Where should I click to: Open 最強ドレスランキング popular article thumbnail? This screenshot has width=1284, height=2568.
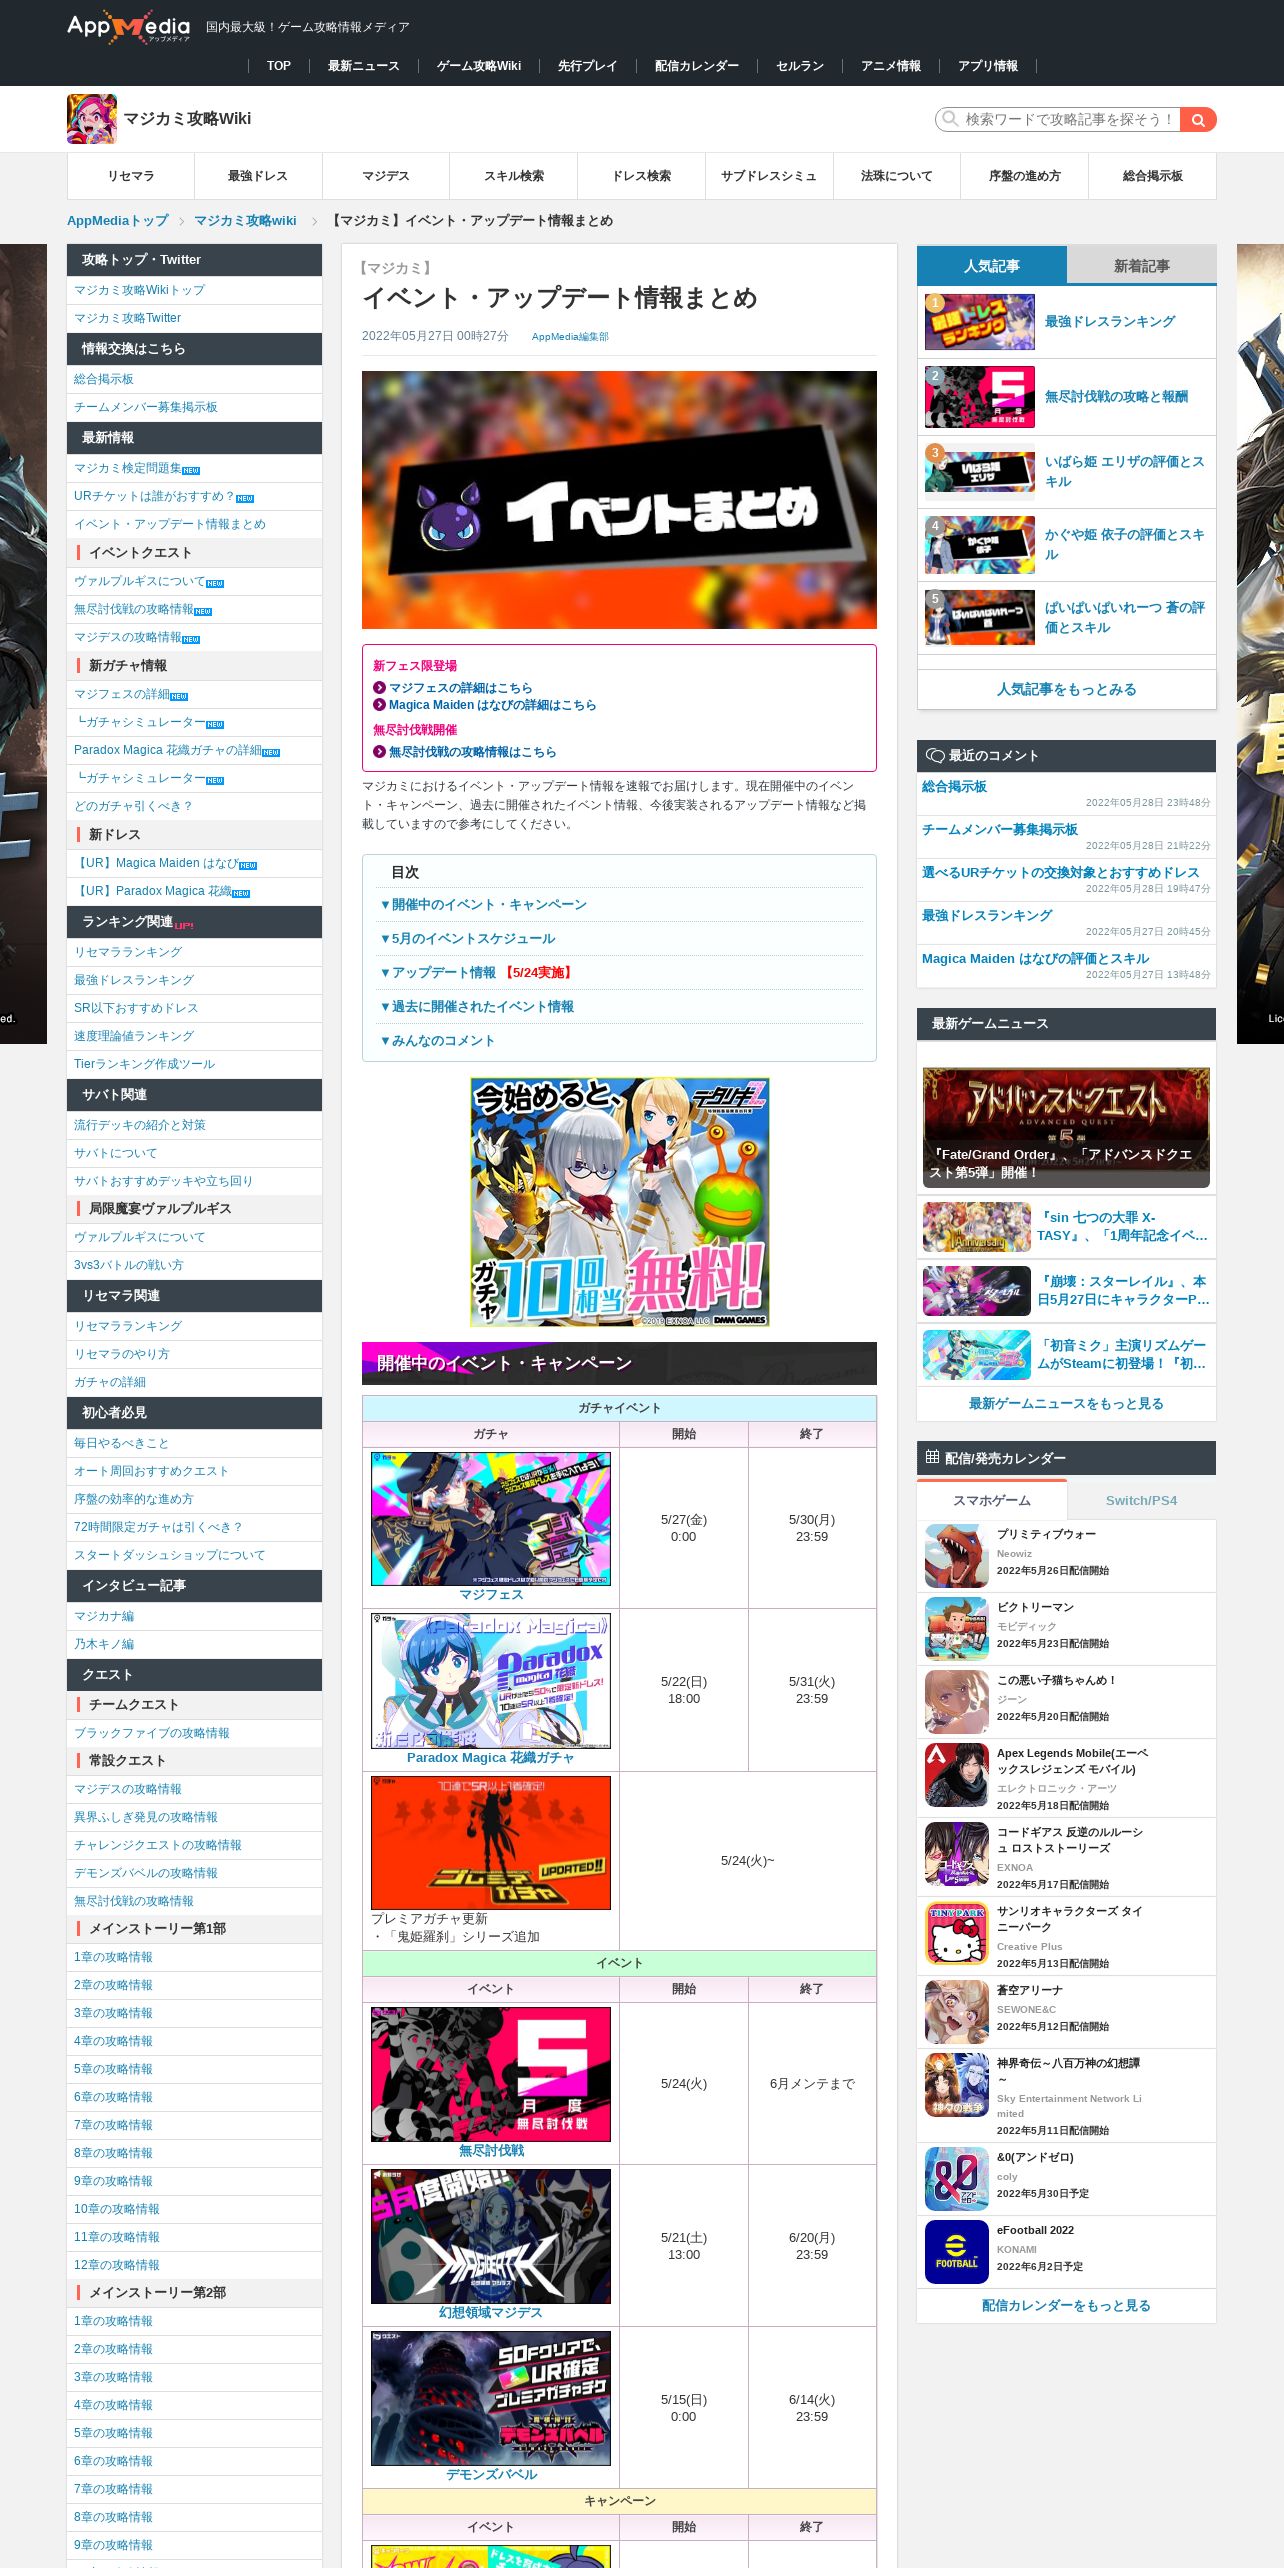(980, 322)
